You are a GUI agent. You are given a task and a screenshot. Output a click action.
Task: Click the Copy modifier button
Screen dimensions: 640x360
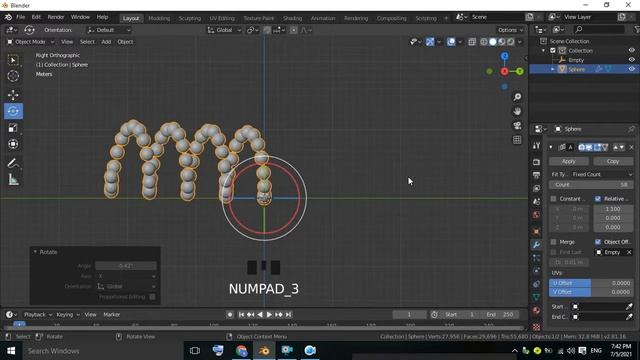point(613,161)
